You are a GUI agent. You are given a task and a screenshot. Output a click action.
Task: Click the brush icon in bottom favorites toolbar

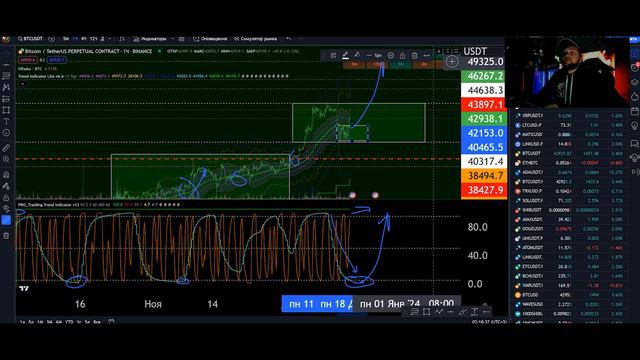tap(462, 312)
